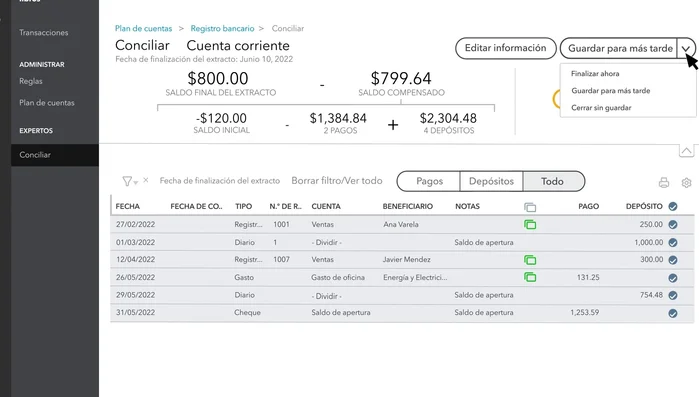699x397 pixels.
Task: Click the Ana Varela beneficiary cell
Action: [401, 225]
